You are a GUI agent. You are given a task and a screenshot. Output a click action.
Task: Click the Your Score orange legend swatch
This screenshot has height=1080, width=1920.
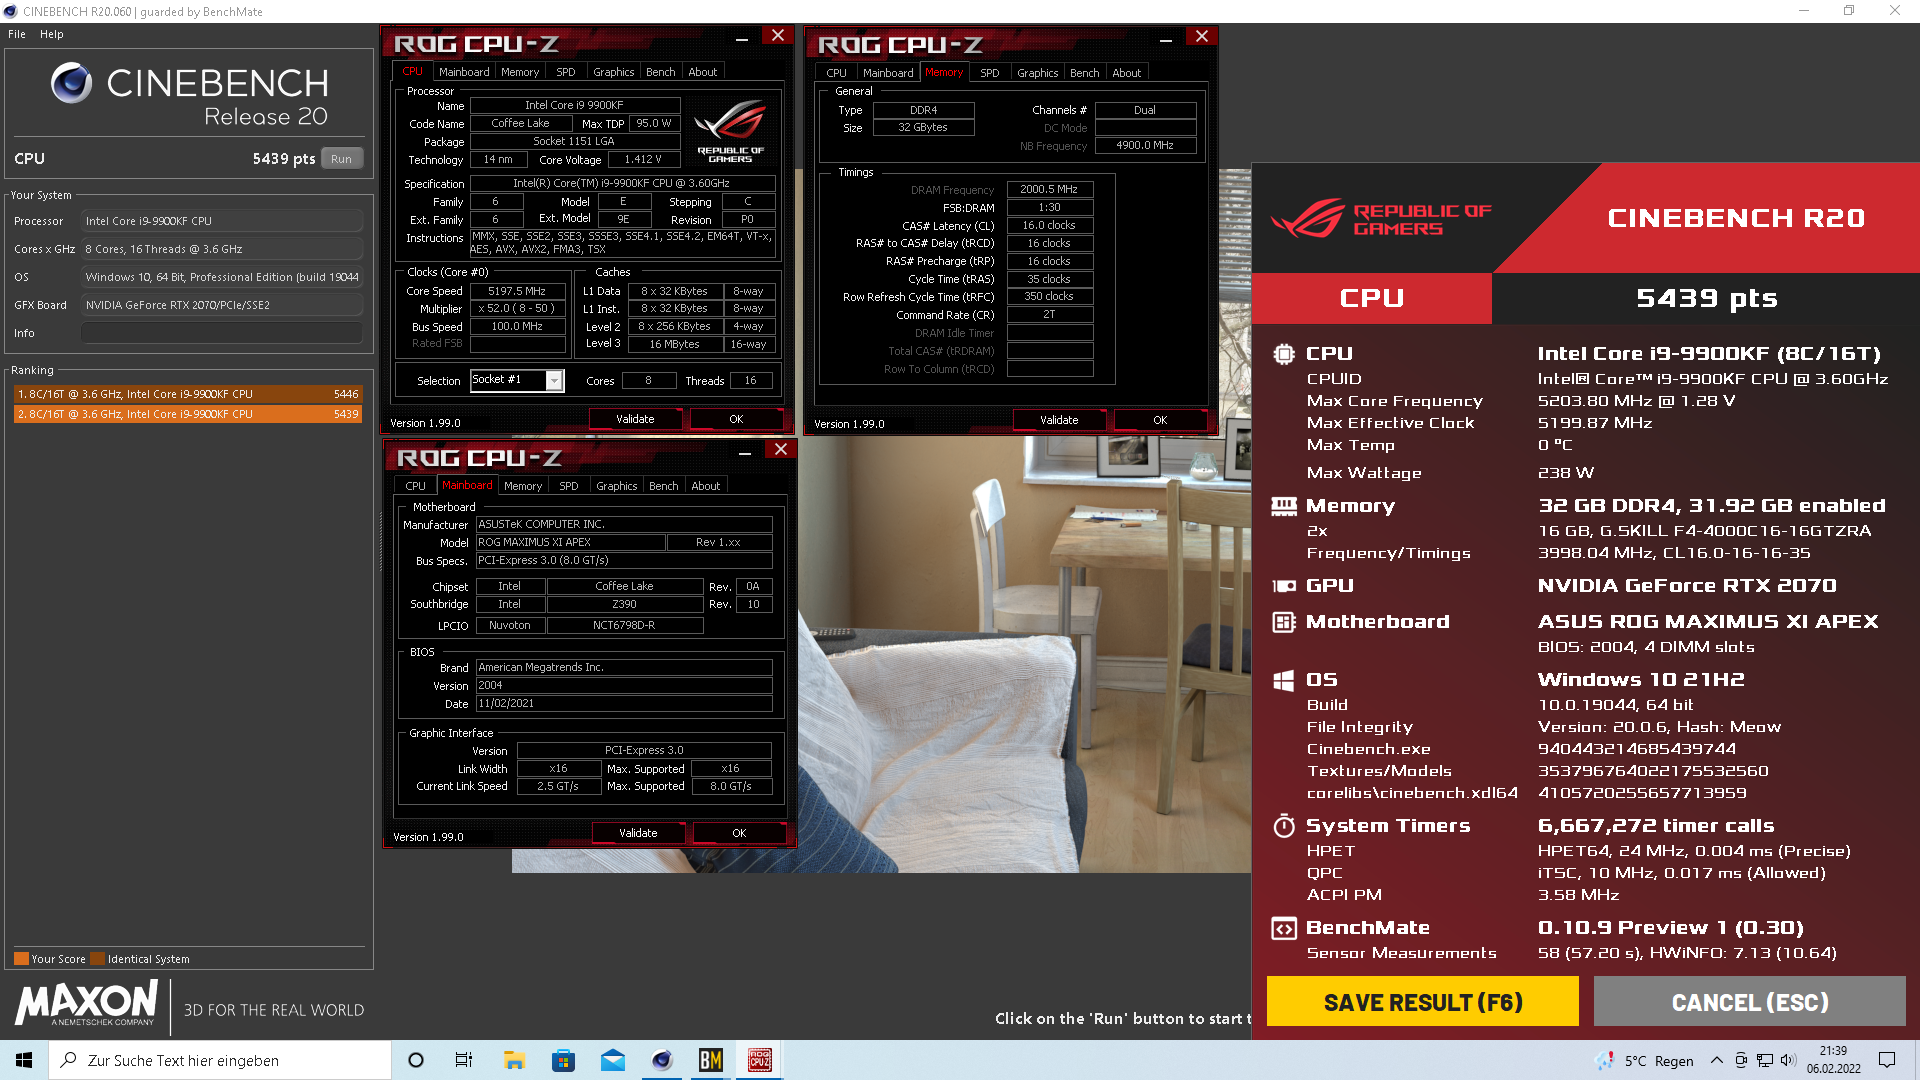21,959
